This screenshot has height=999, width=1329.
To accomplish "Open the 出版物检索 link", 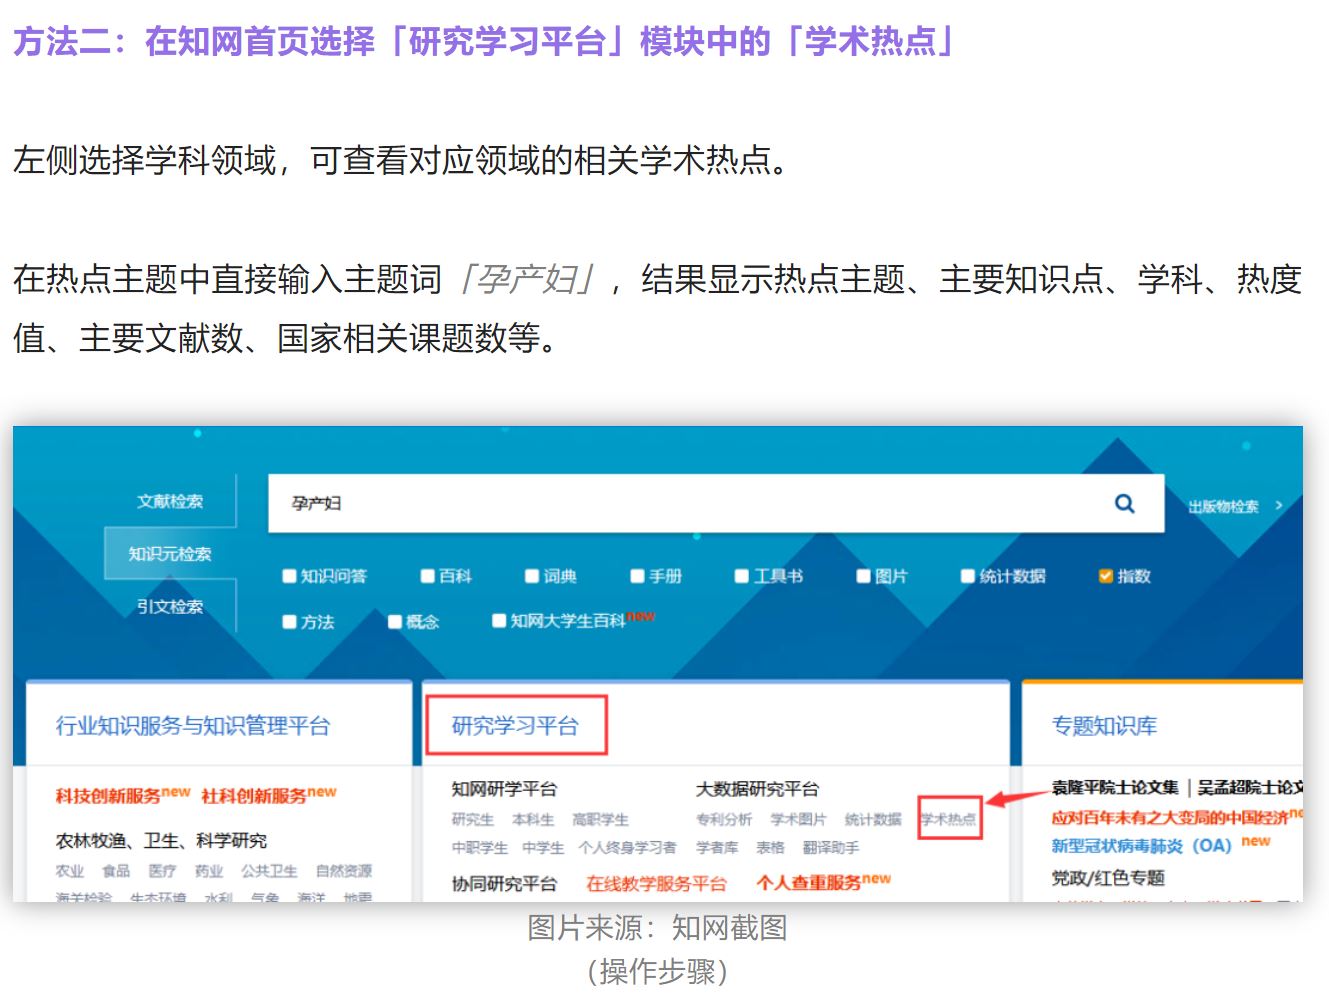I will (1223, 507).
